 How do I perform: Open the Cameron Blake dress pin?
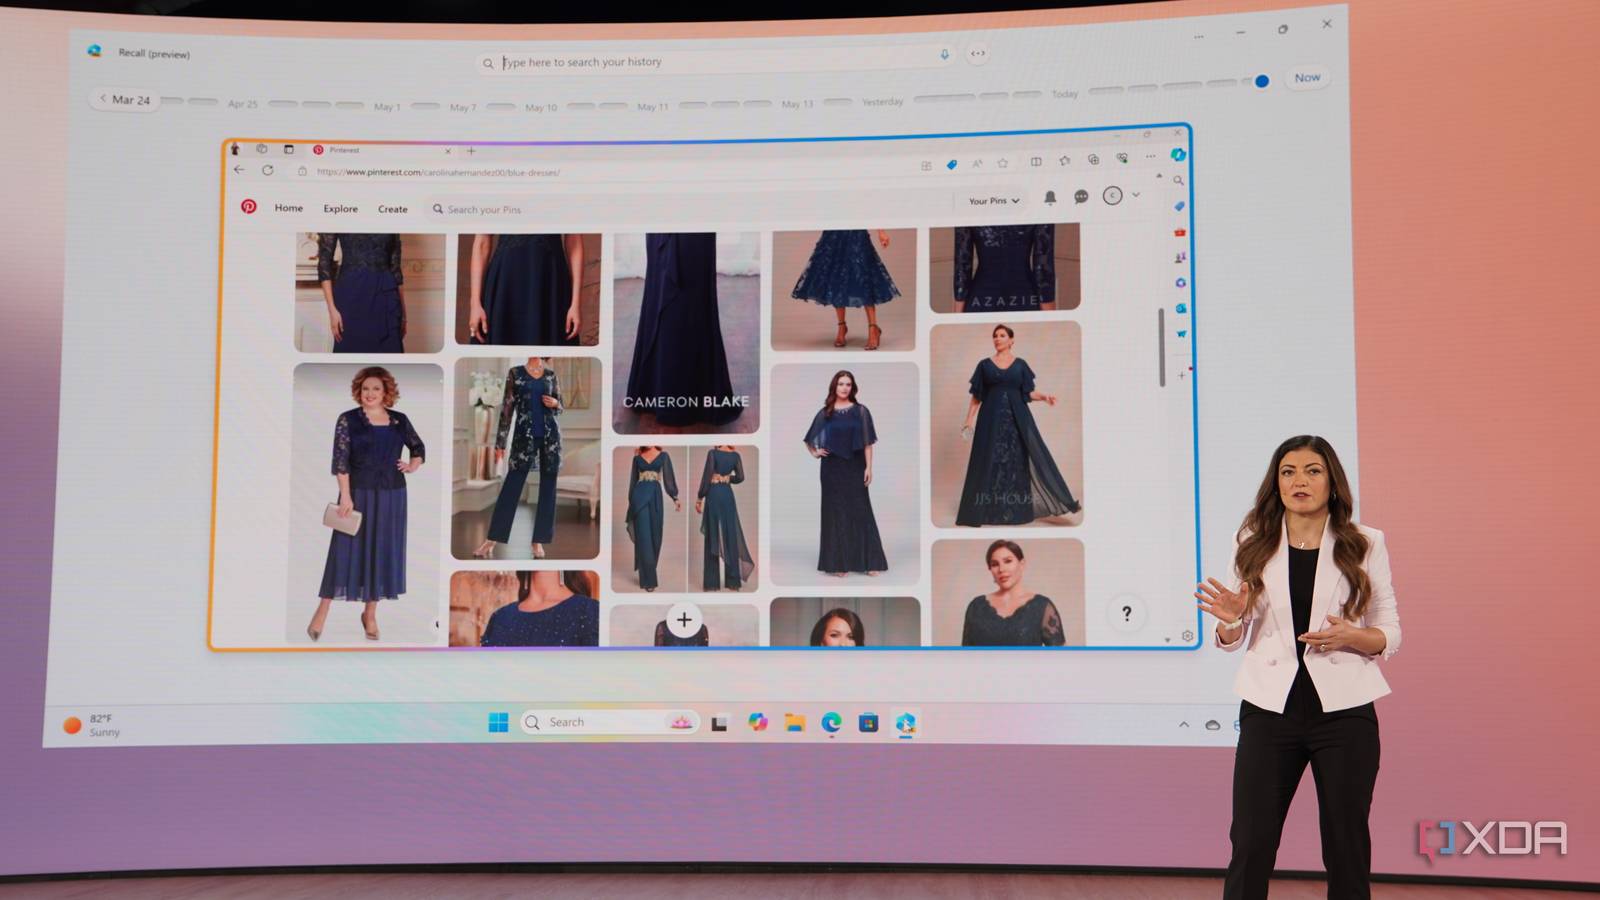click(686, 332)
